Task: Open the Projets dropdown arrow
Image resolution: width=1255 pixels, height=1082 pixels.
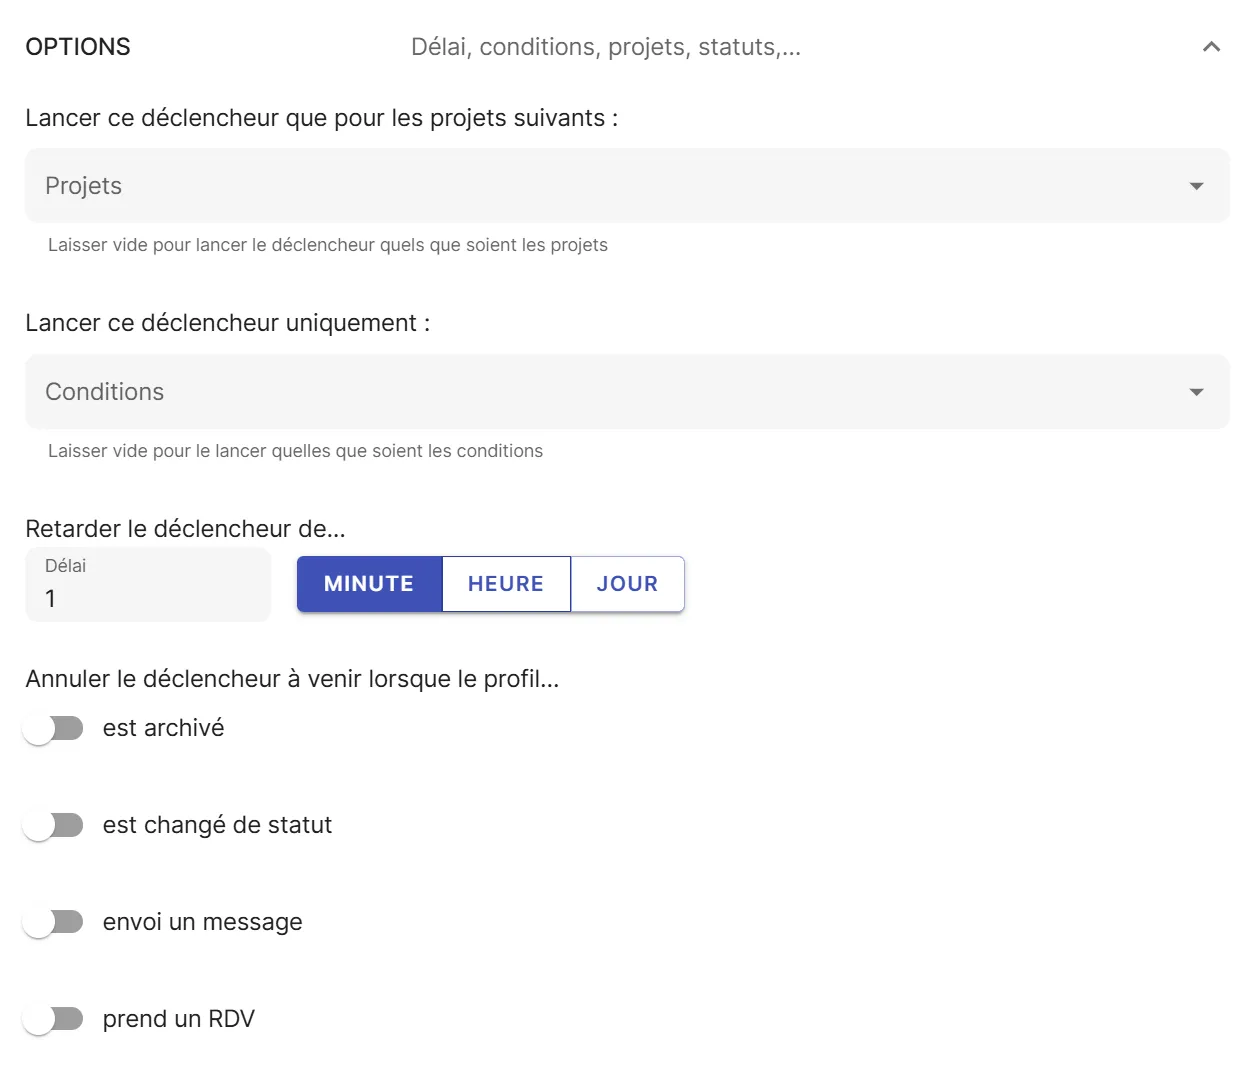Action: coord(1196,186)
